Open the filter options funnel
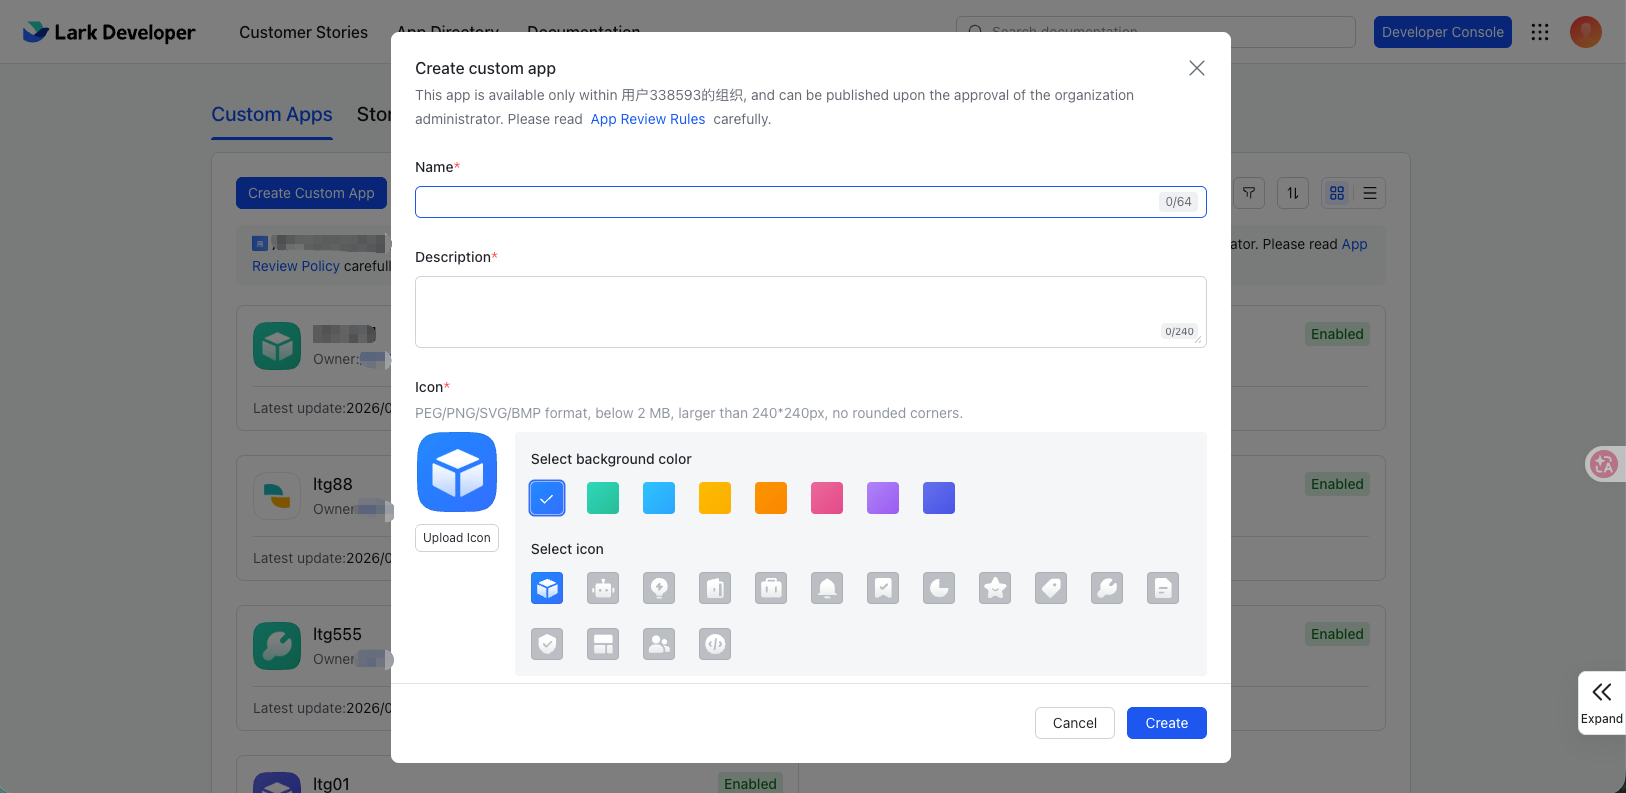The height and width of the screenshot is (793, 1626). (1249, 193)
